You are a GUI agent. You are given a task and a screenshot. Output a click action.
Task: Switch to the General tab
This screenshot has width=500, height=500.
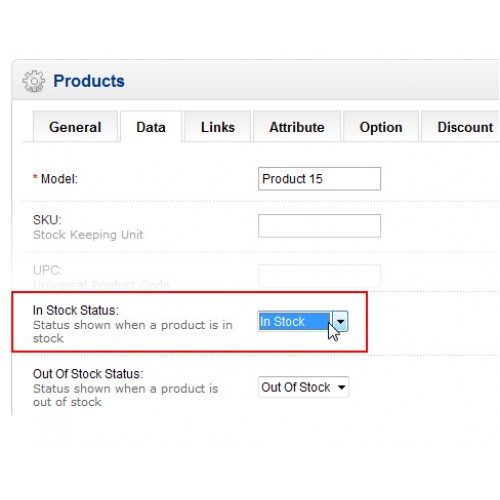(75, 127)
